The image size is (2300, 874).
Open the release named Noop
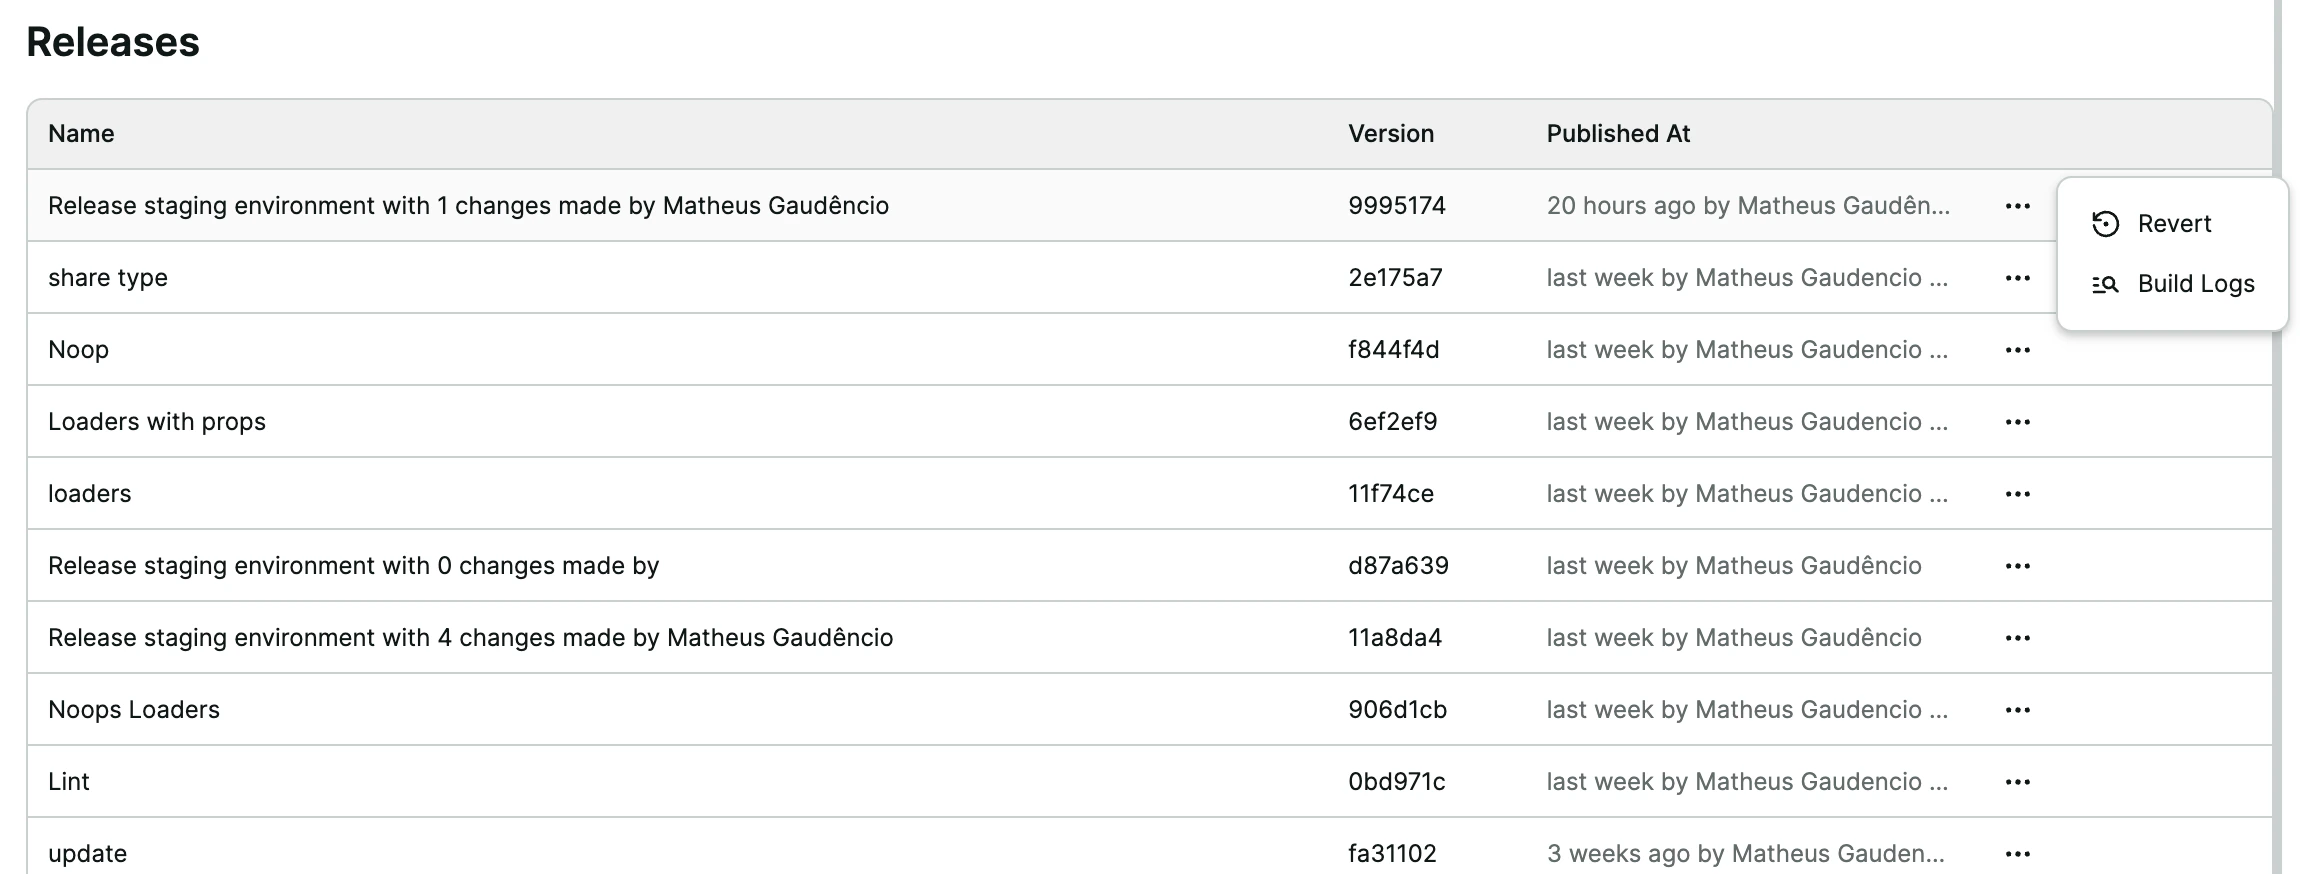[x=79, y=349]
